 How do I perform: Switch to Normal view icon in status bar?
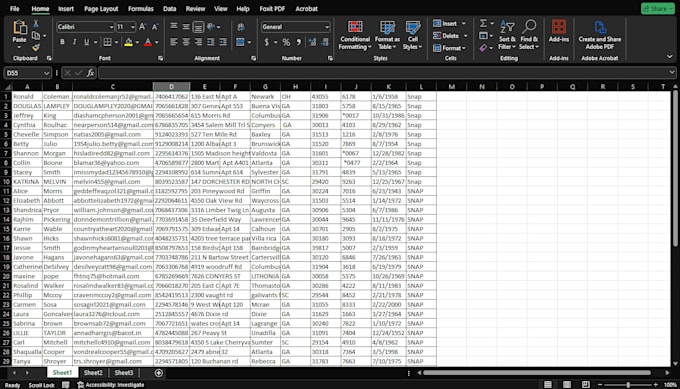[548, 385]
